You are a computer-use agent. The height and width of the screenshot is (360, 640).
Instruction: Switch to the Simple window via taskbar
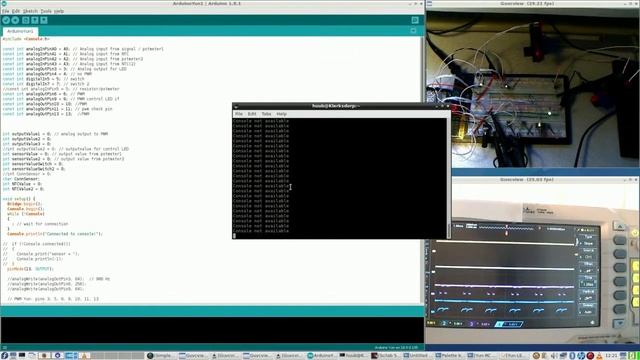pyautogui.click(x=160, y=356)
